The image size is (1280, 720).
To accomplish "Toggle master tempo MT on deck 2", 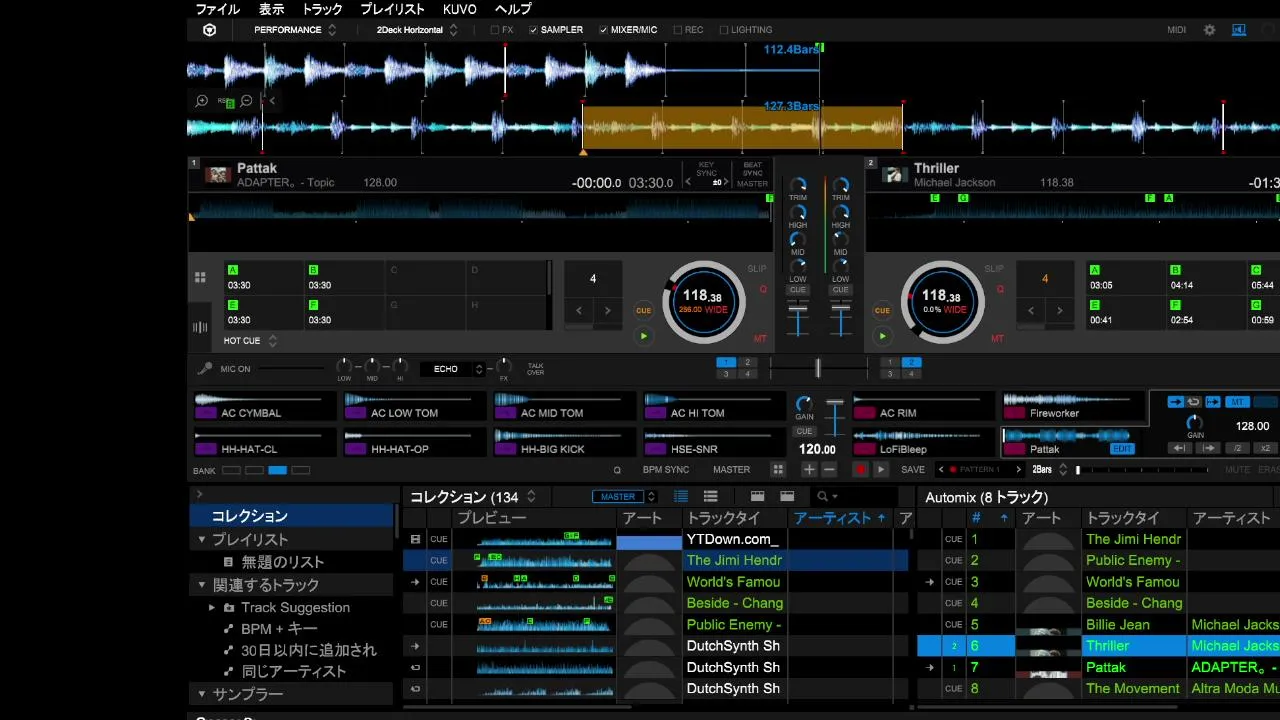I will [997, 339].
